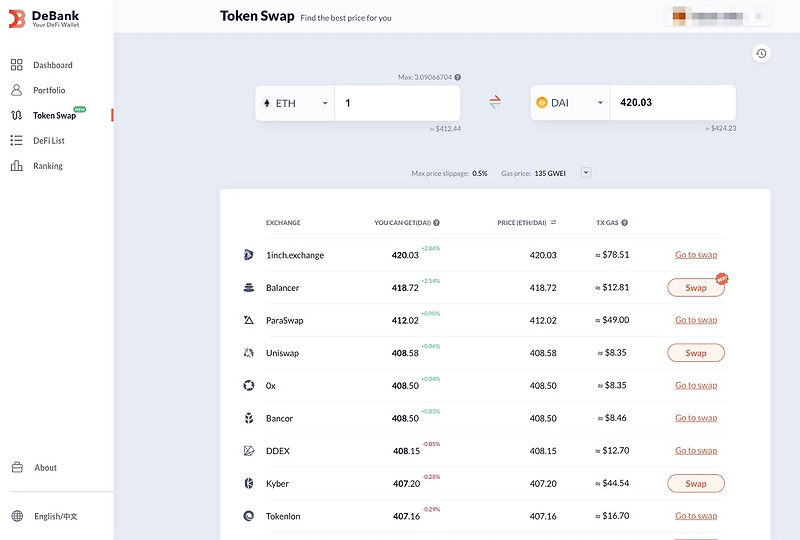Image resolution: width=800 pixels, height=540 pixels.
Task: Open the Portfolio page
Action: pyautogui.click(x=49, y=90)
